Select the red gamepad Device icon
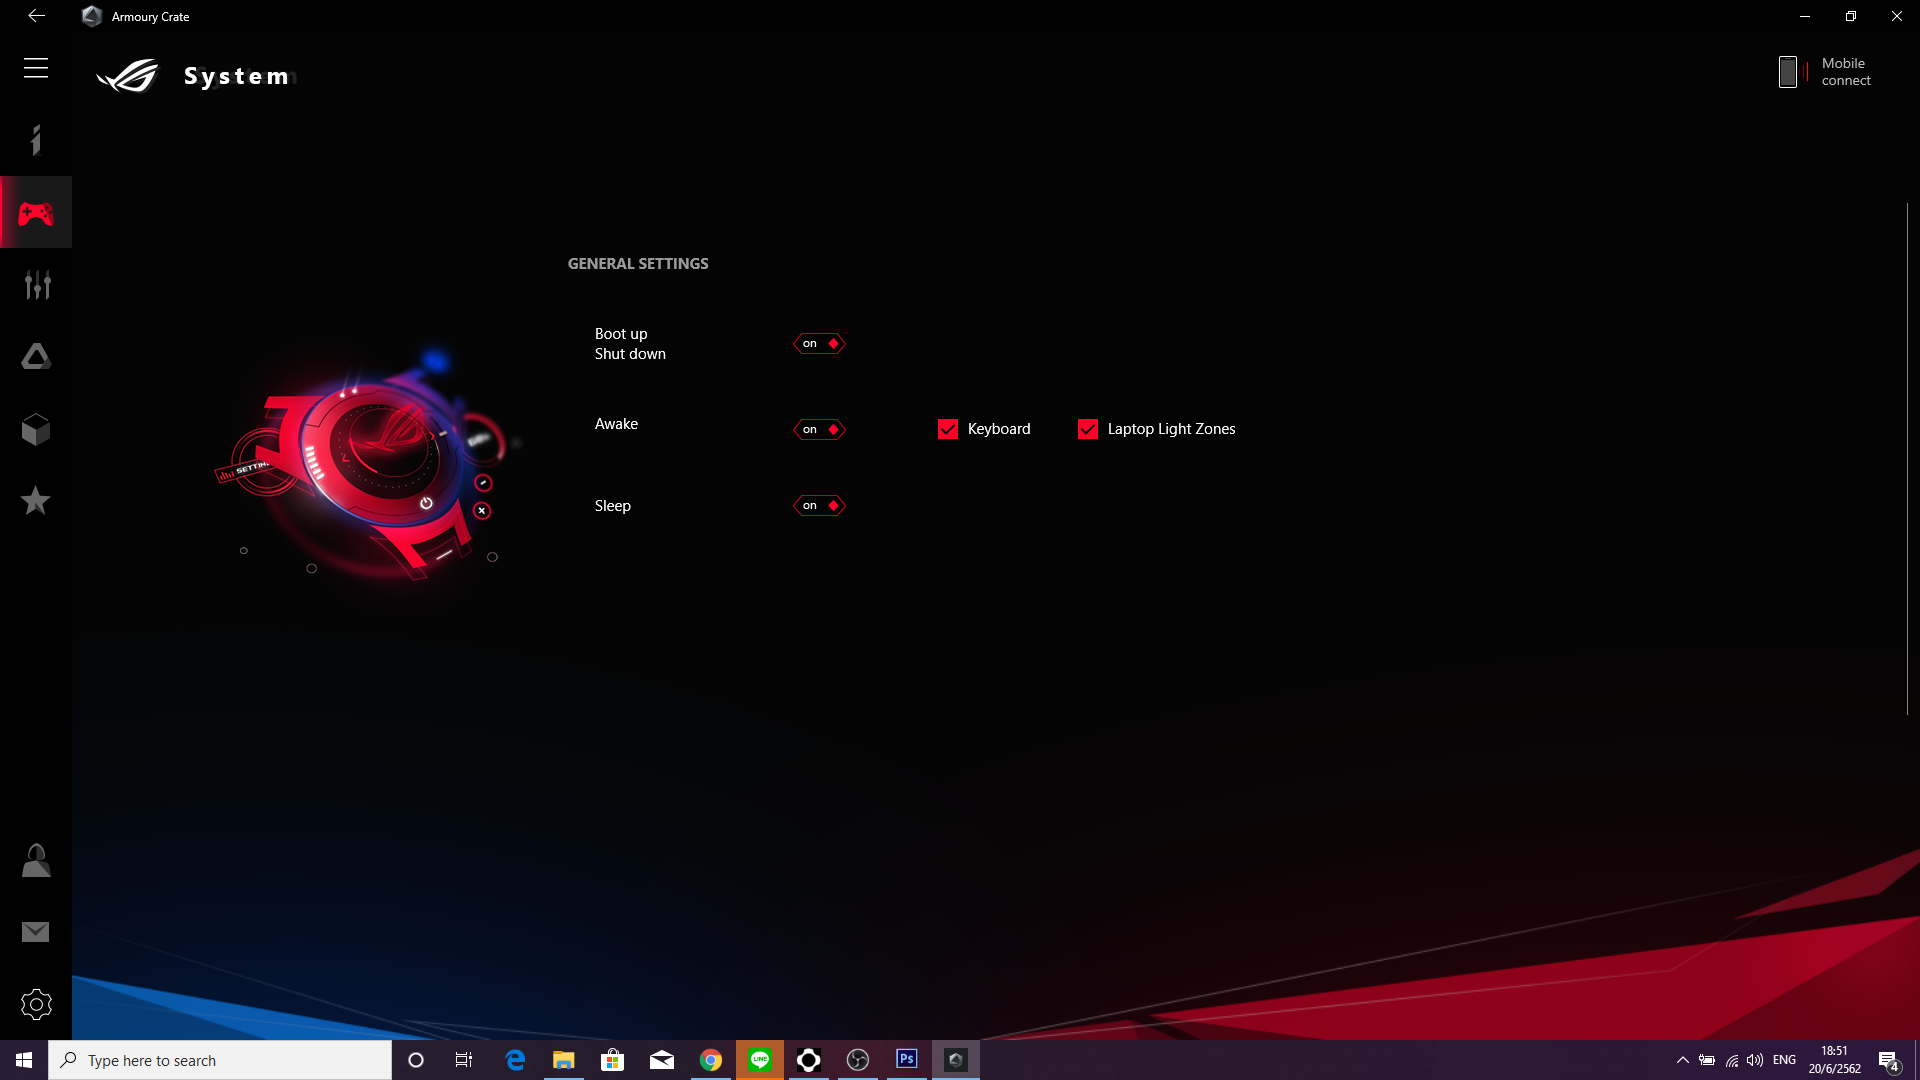This screenshot has width=1920, height=1080. click(36, 213)
